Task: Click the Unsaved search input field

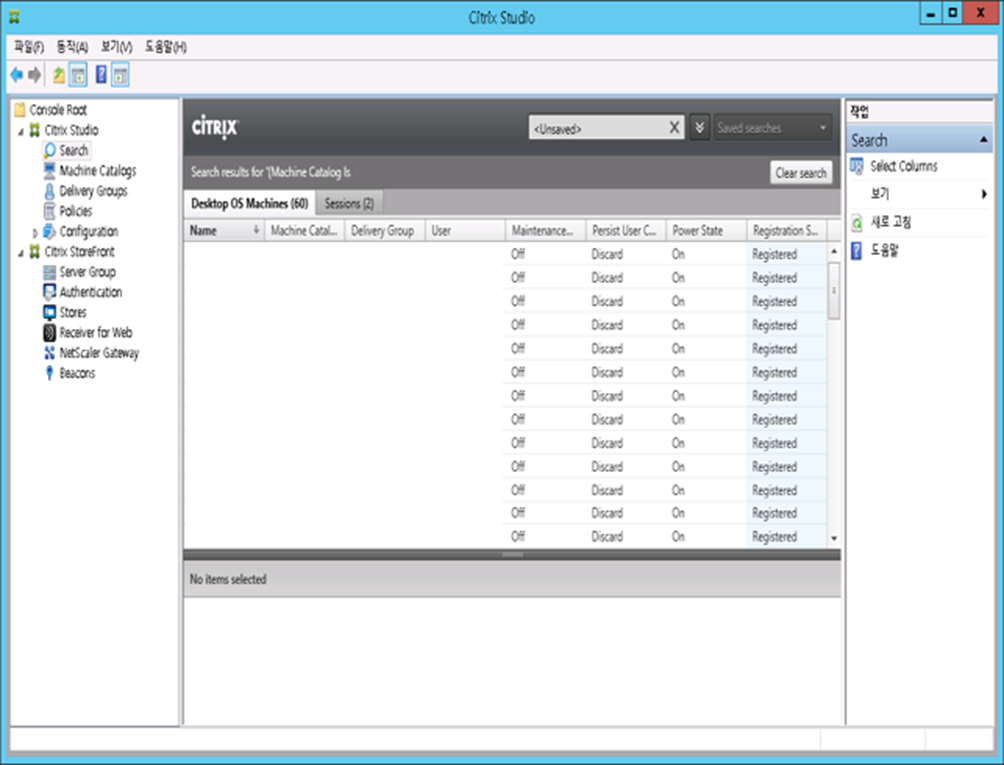Action: (599, 128)
